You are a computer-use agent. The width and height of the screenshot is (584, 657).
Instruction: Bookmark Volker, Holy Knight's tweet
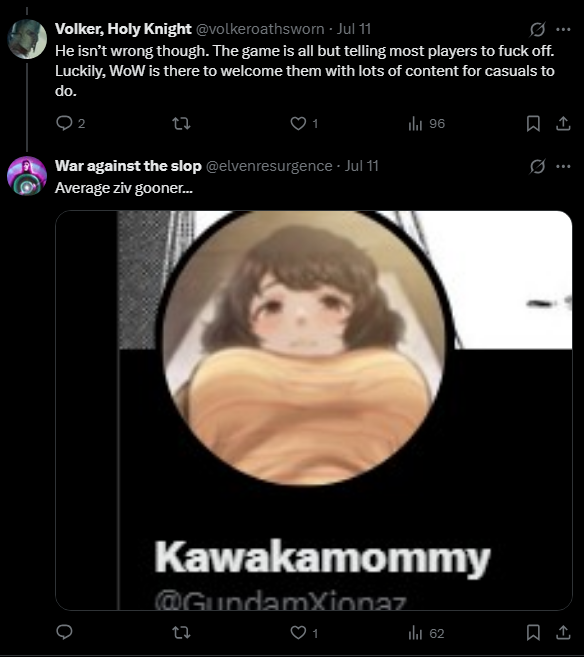click(x=533, y=123)
